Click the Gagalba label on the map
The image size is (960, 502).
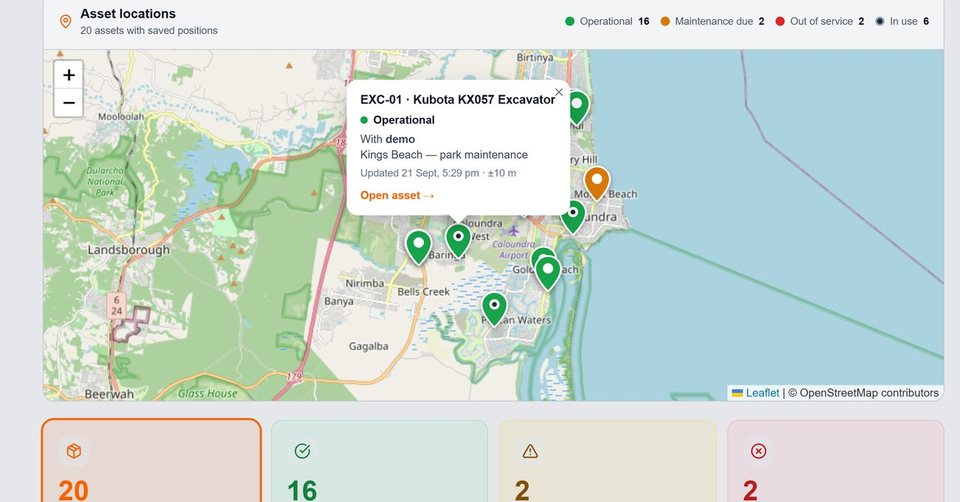pyautogui.click(x=369, y=347)
